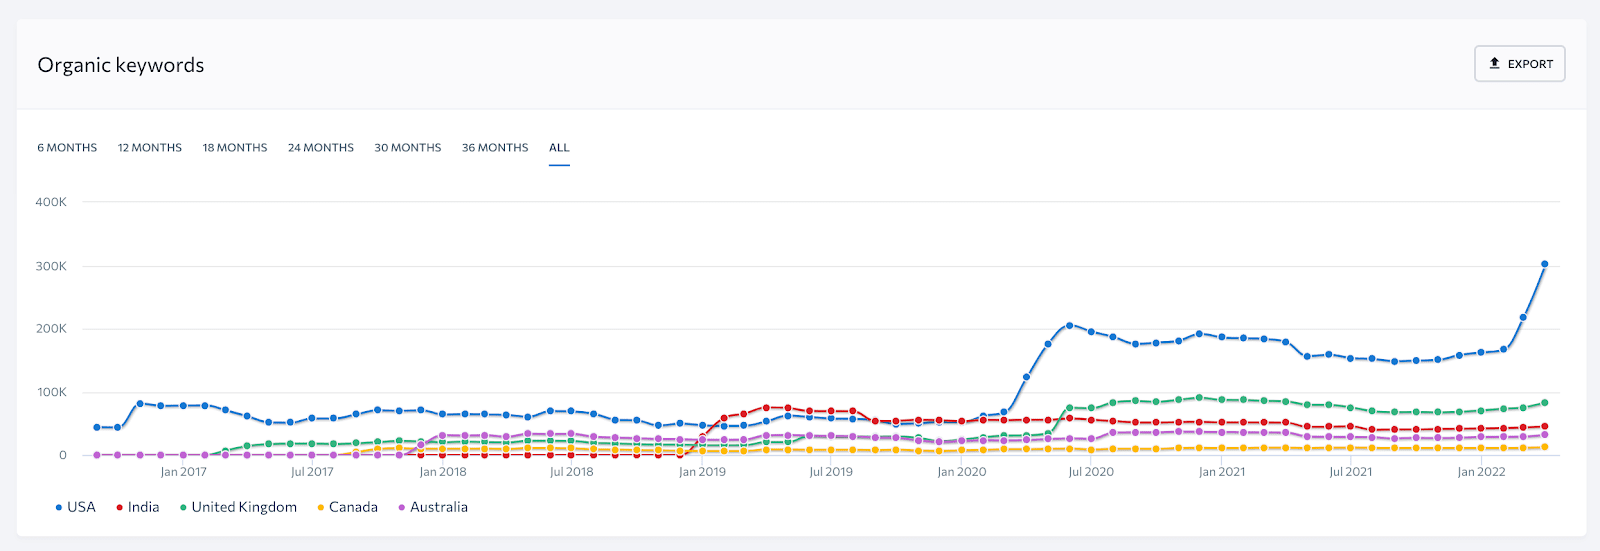Click the Organic keywords heading
Image resolution: width=1600 pixels, height=551 pixels.
pos(121,65)
